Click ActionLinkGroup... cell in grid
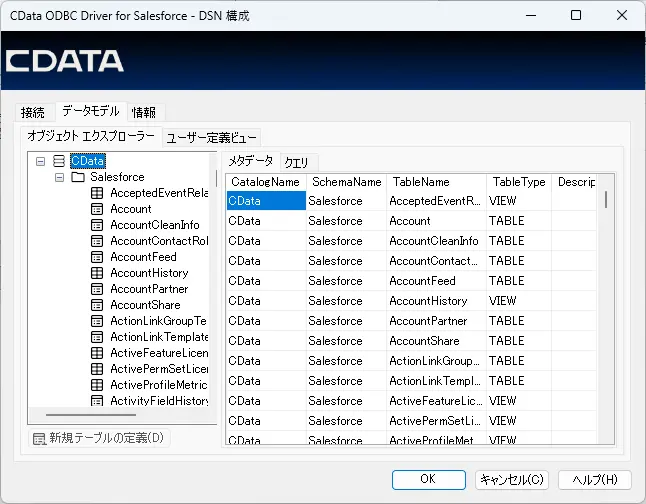 tap(436, 361)
